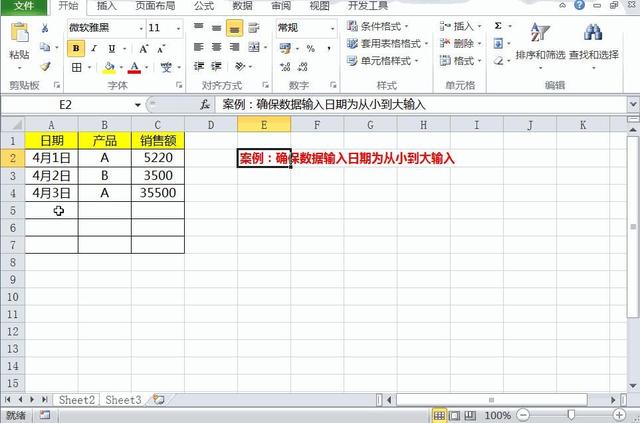
Task: Switch to the 插入 ribbon tab
Action: (107, 6)
